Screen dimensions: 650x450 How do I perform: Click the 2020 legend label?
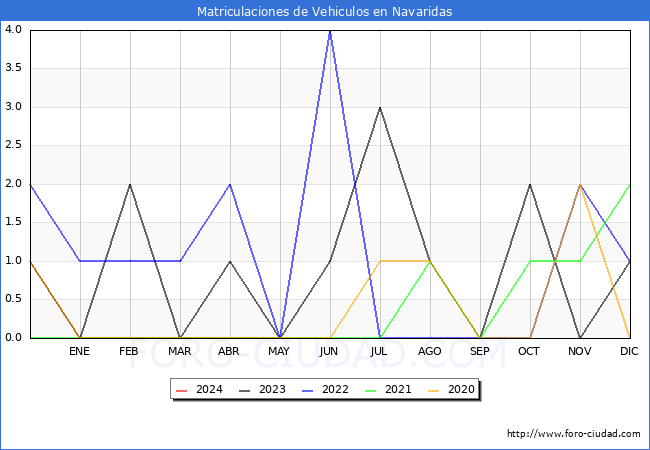coord(461,390)
